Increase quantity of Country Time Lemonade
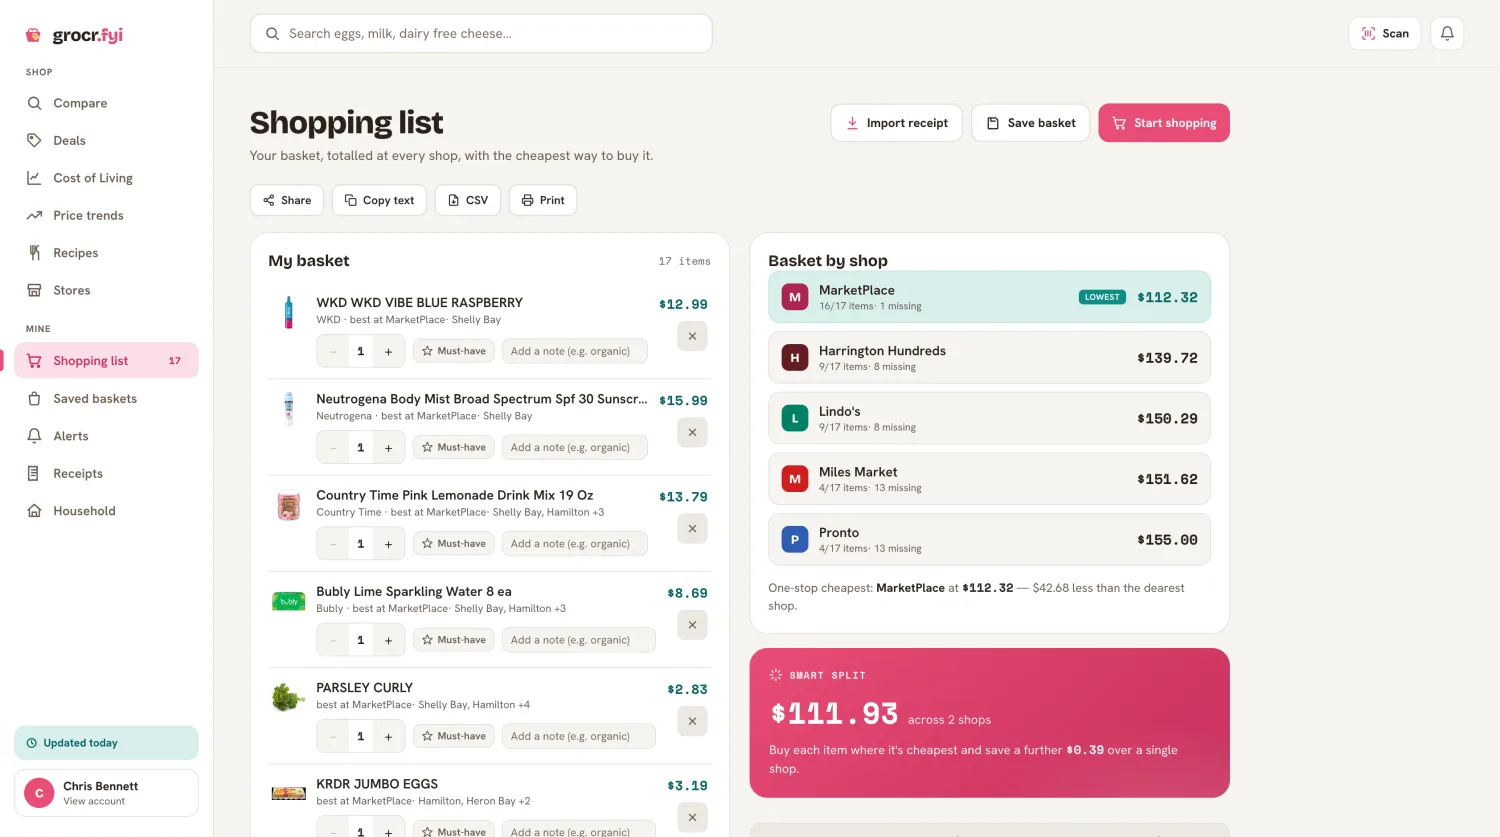 [389, 544]
